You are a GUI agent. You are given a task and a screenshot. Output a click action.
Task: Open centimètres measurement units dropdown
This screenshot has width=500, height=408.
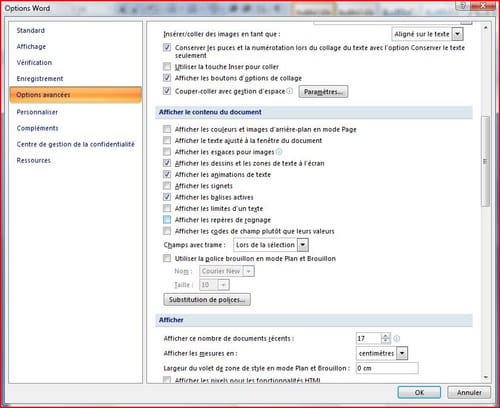402,353
